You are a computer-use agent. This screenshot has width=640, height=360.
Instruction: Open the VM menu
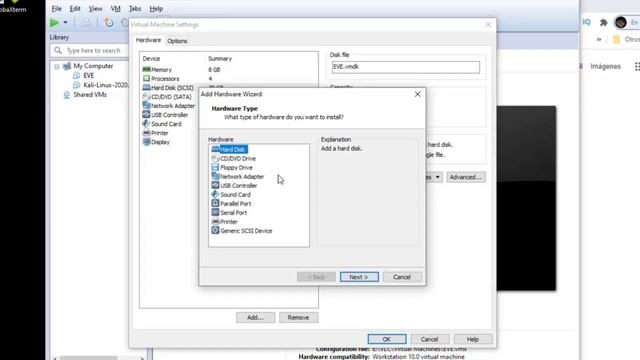click(116, 9)
